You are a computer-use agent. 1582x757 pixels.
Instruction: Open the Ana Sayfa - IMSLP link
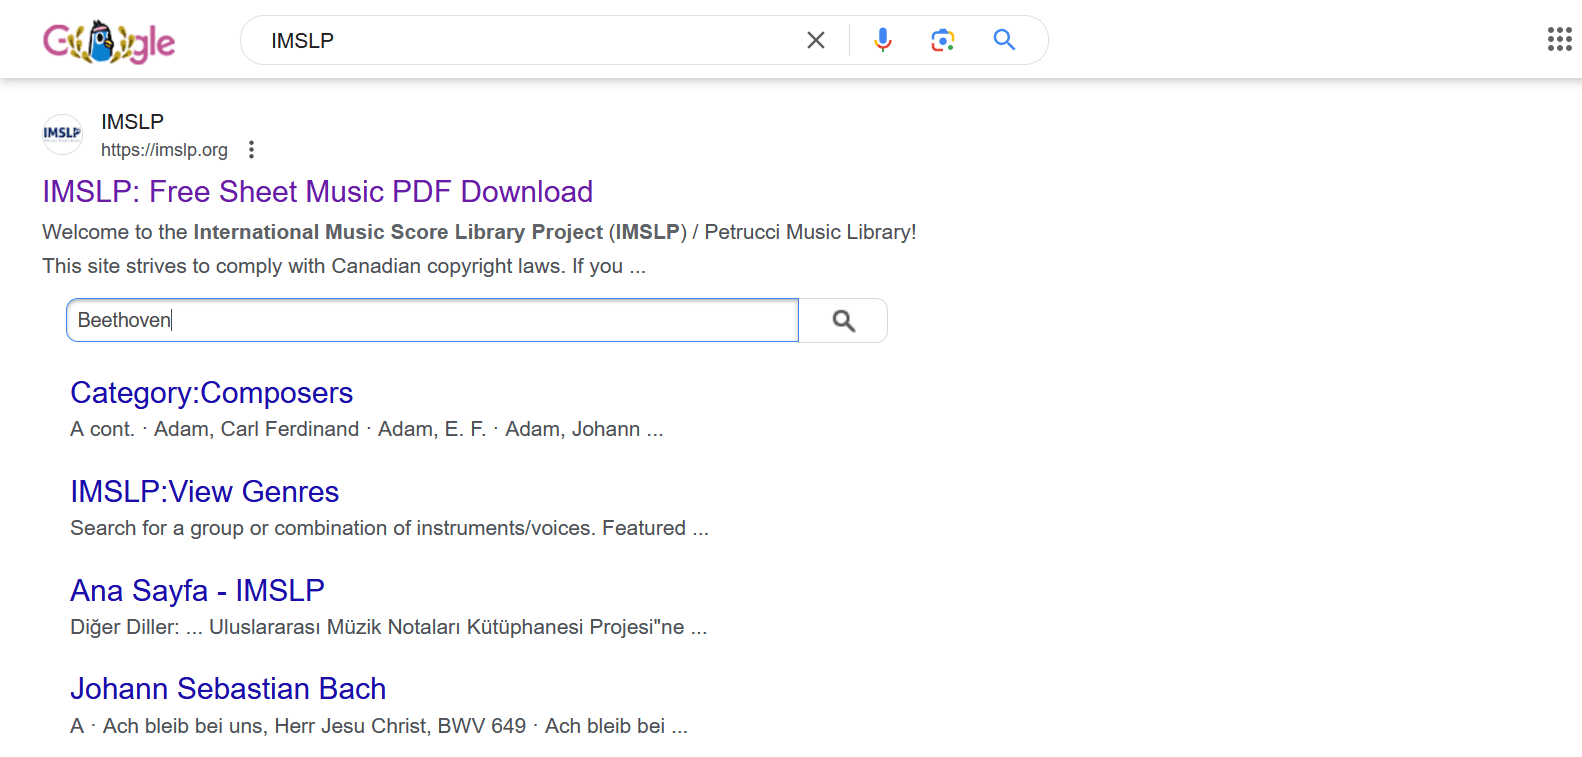coord(197,590)
